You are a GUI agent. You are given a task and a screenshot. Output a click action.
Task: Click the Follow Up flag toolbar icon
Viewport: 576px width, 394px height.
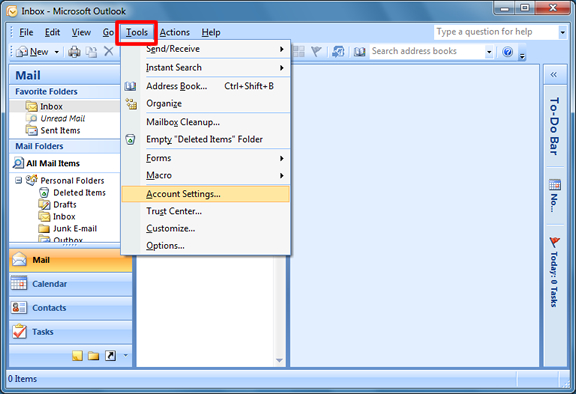pos(316,51)
